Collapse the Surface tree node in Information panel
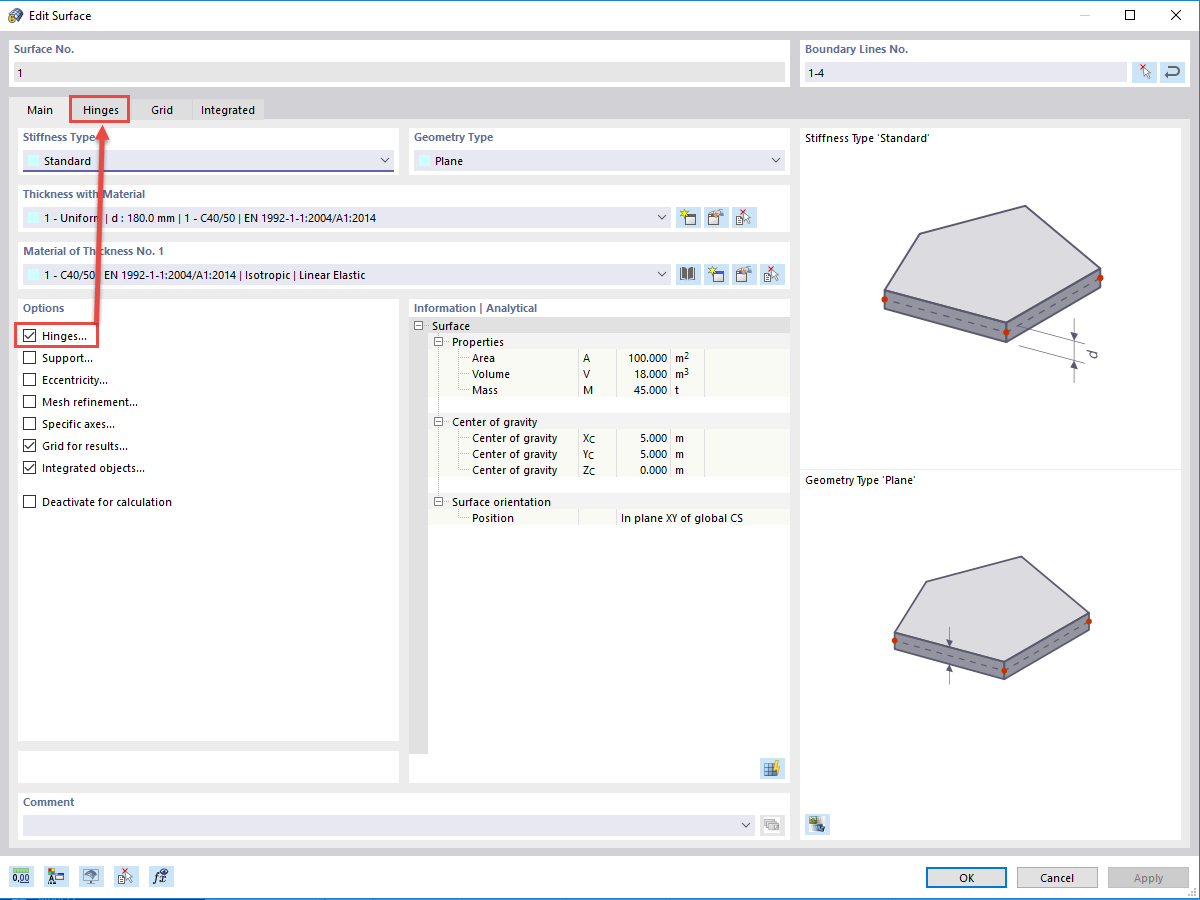This screenshot has height=900, width=1200. tap(419, 325)
